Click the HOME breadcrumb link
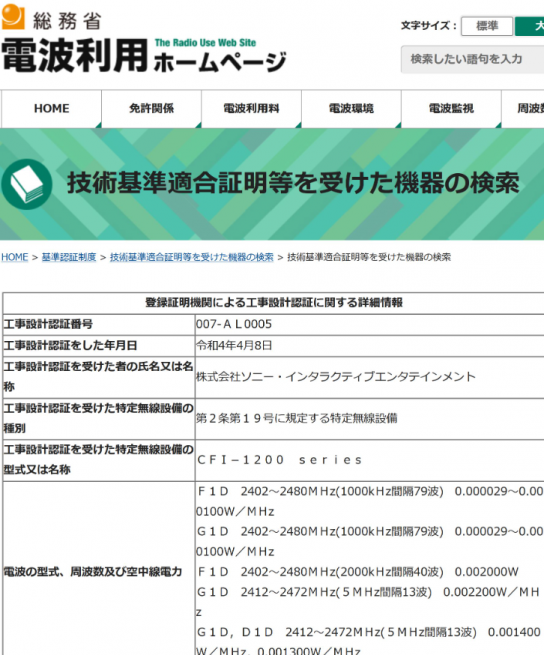Screen dimensions: 544x655 [15, 257]
